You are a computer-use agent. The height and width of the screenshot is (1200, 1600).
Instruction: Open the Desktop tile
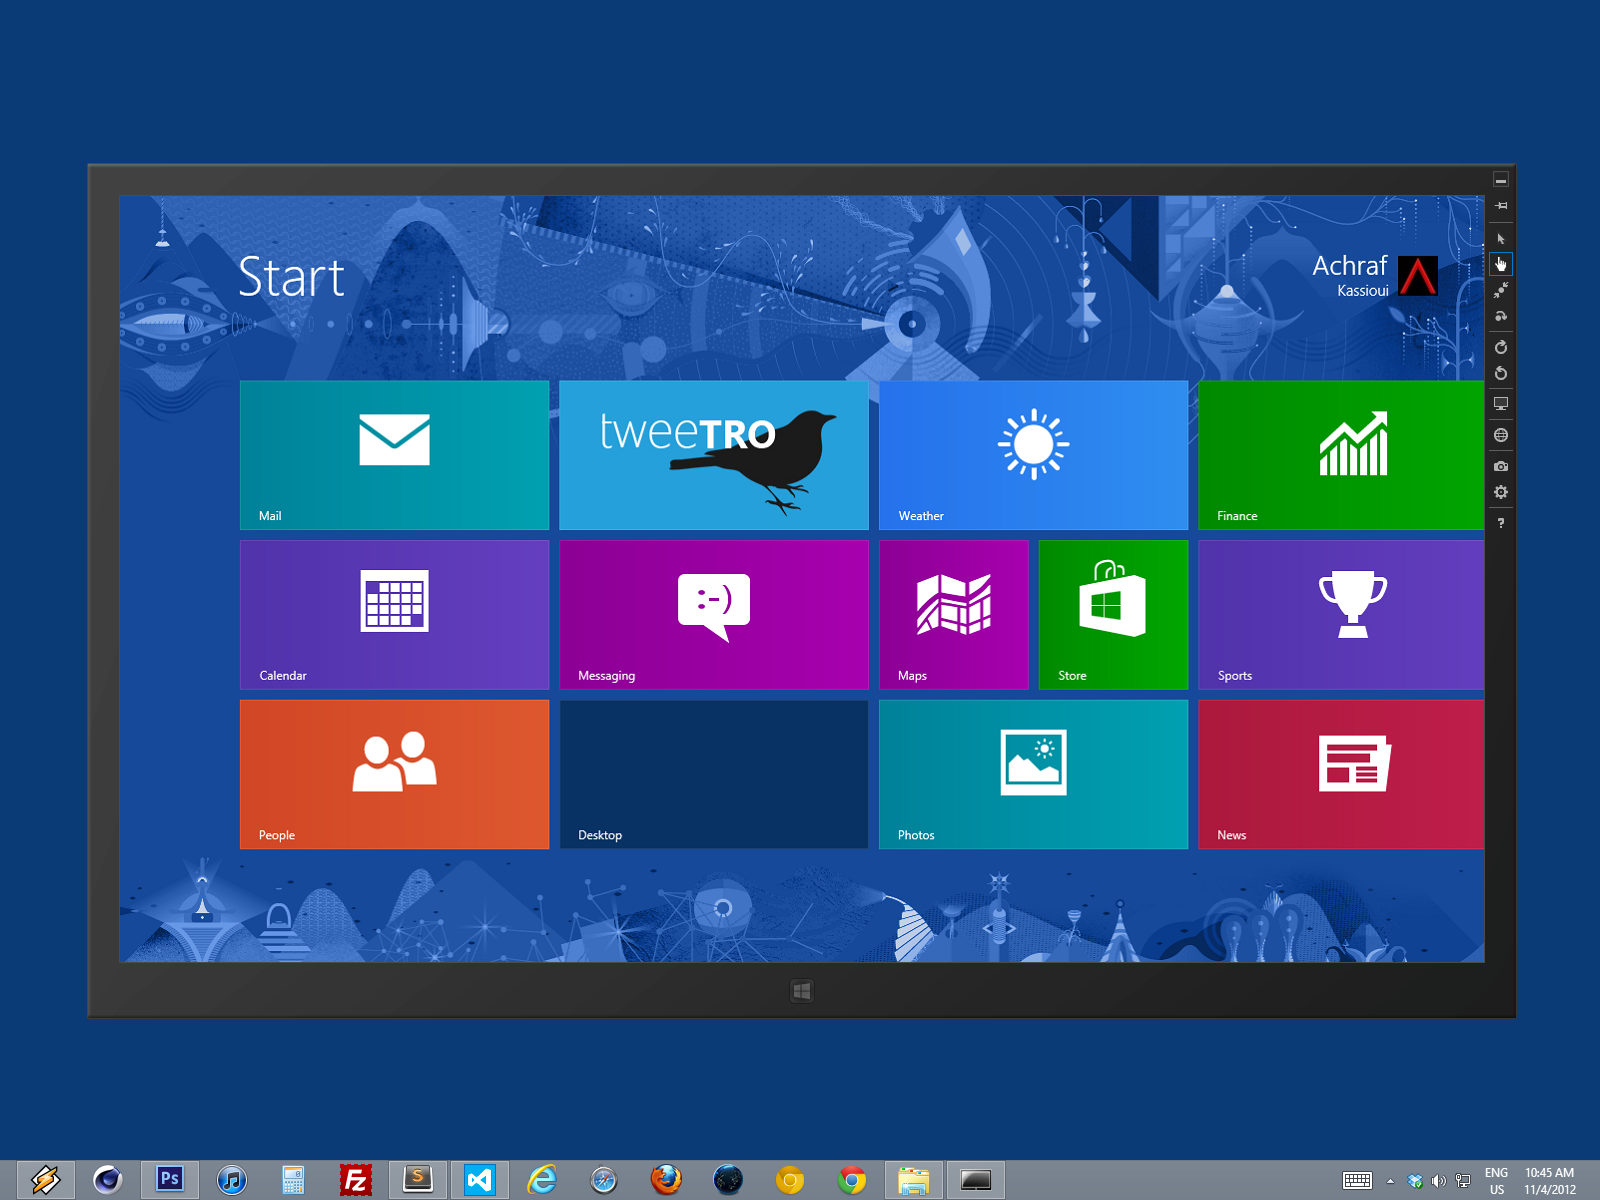click(714, 775)
